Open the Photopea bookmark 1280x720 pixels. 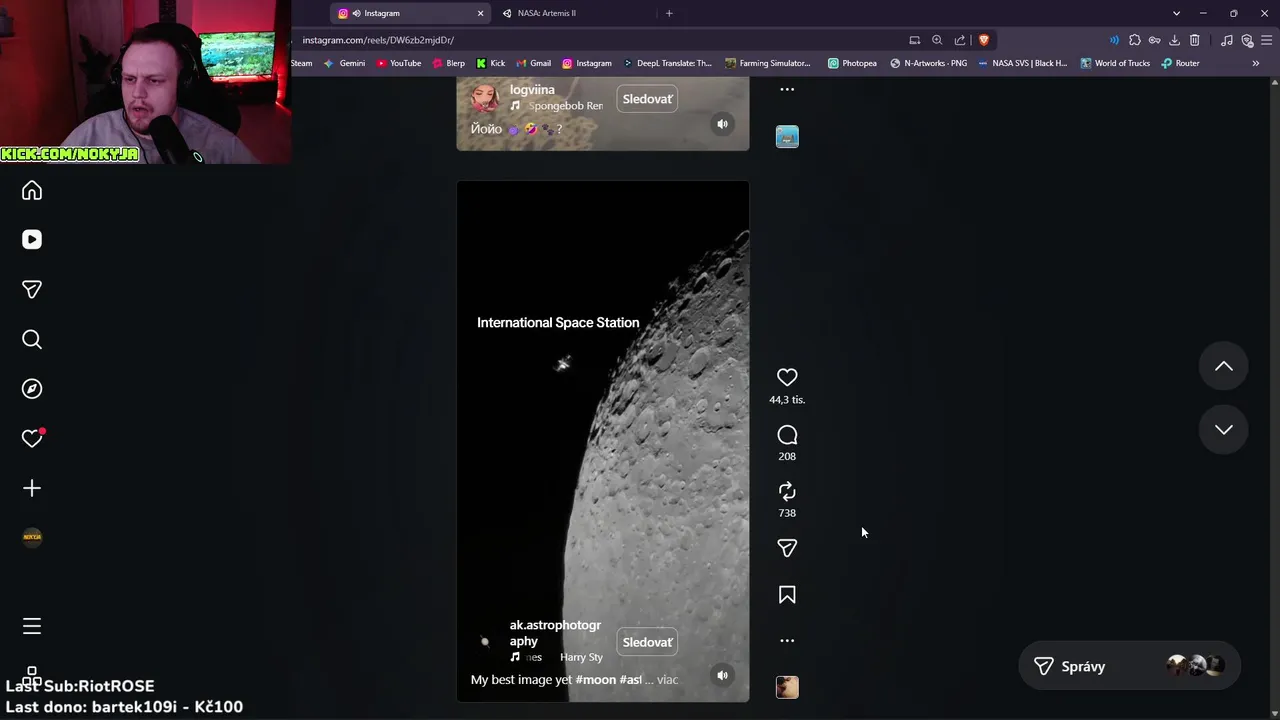click(x=852, y=63)
